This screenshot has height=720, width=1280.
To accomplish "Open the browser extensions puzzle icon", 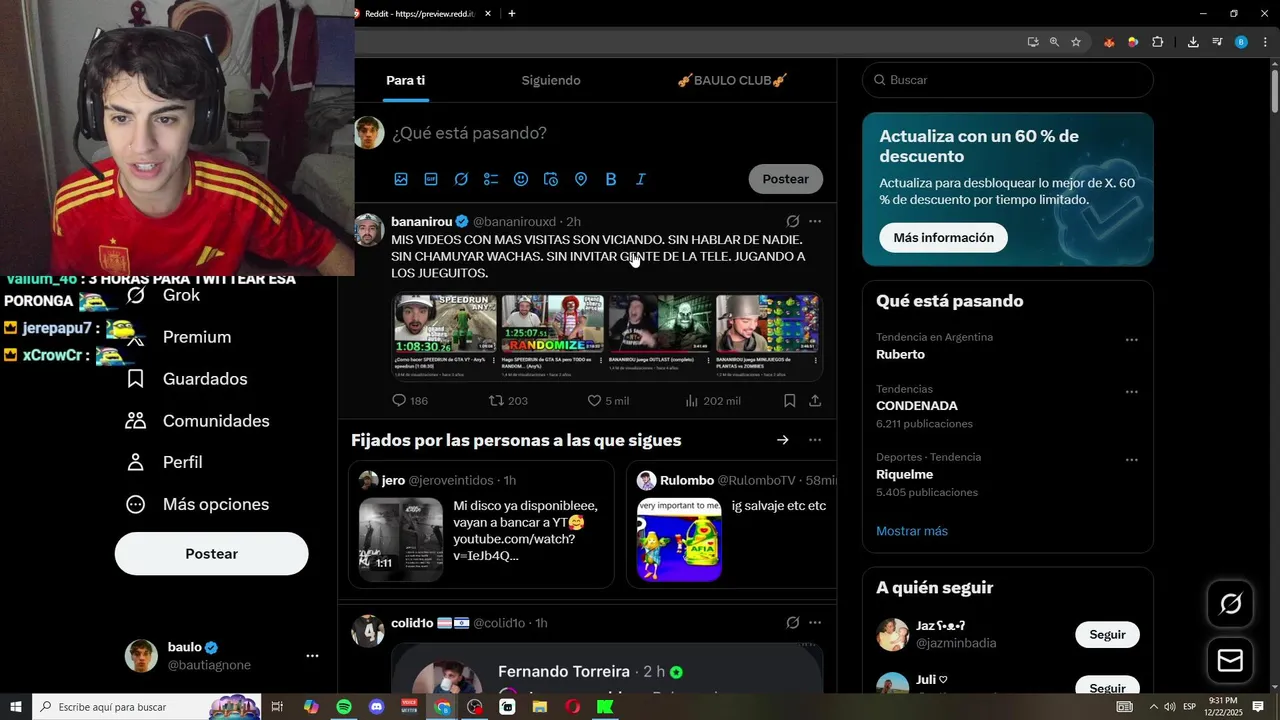I will pos(1157,42).
